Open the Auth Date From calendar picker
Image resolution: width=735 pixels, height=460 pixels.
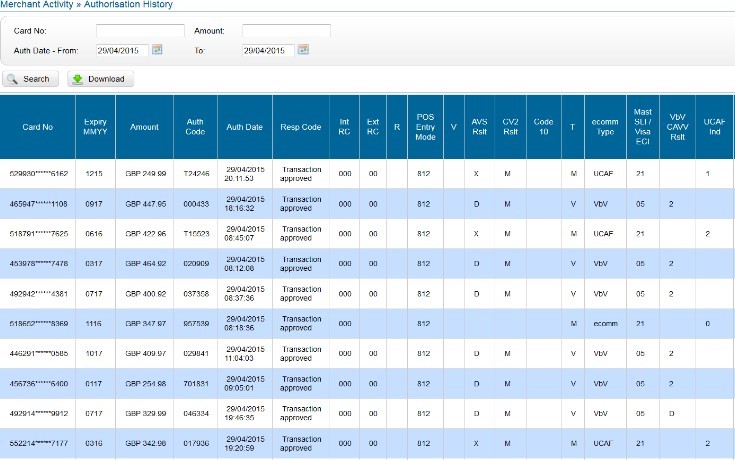click(157, 49)
